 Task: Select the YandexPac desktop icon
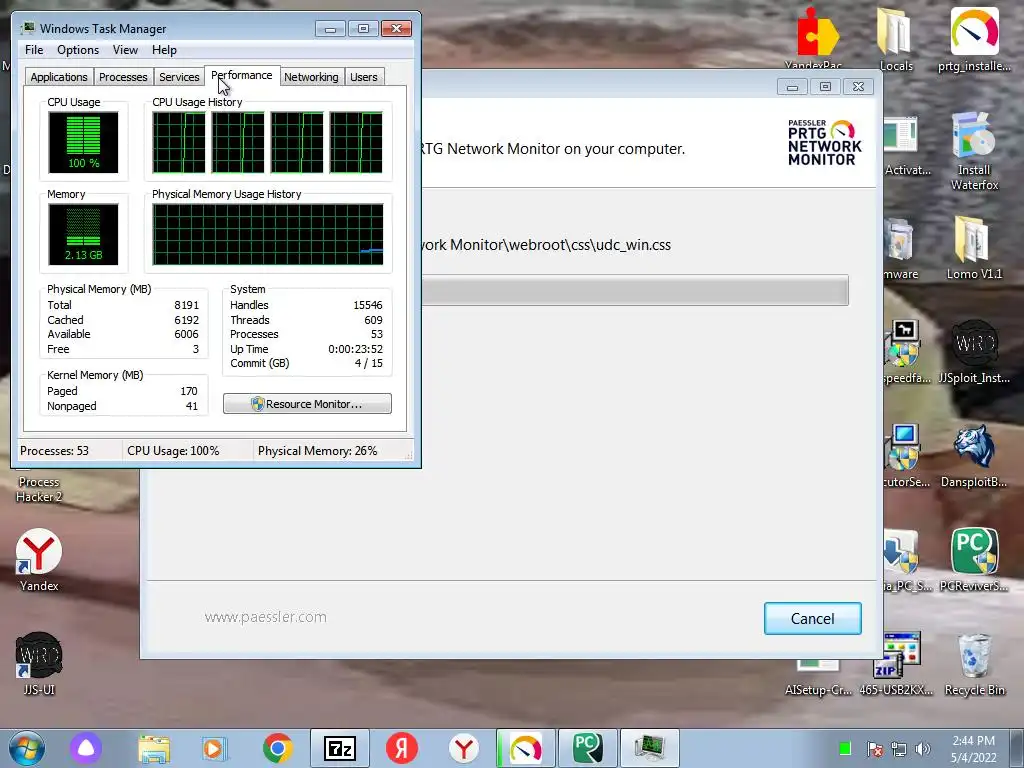[x=813, y=40]
